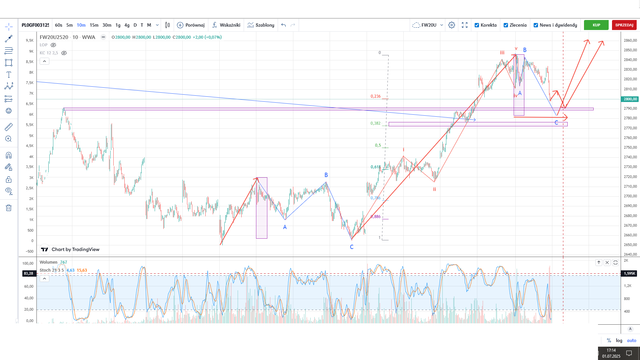Toggle visibility of the KC 12 2,5 indicator
Image resolution: width=640 pixels, height=360 pixels.
click(64, 53)
